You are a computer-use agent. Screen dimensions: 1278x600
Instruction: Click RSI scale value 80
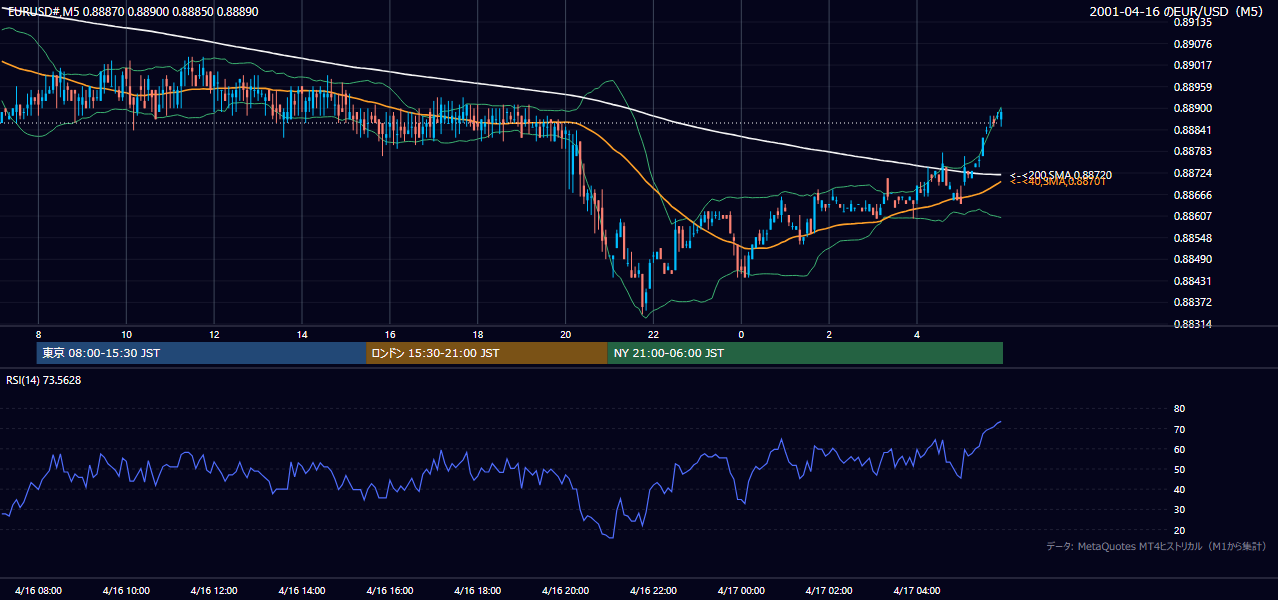coord(1180,409)
